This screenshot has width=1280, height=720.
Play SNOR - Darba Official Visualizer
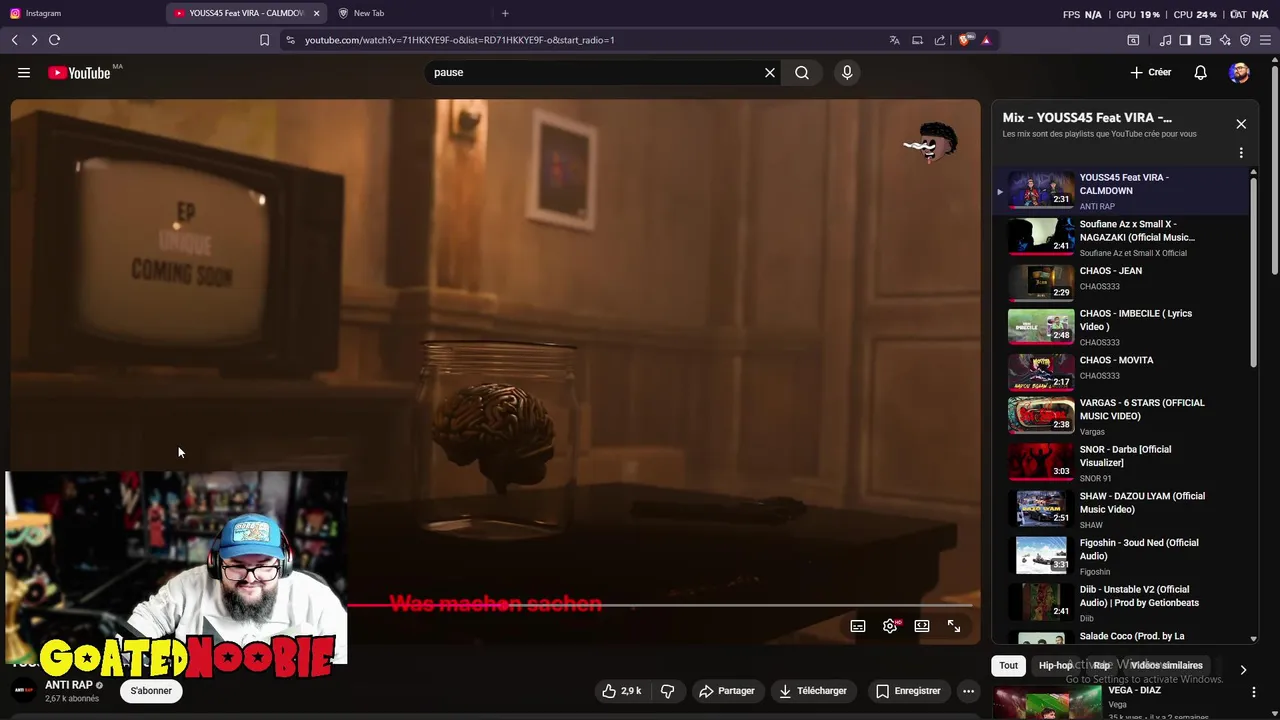[1122, 463]
